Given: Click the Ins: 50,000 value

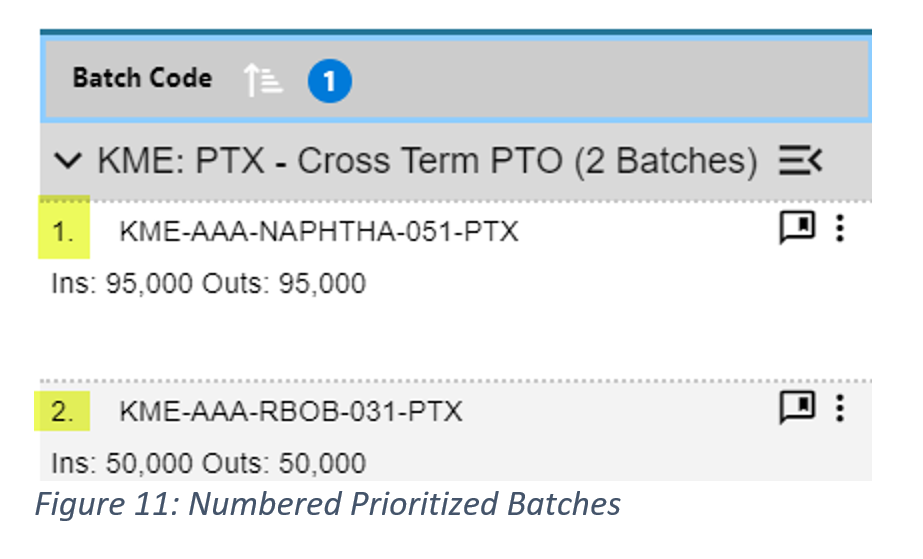Looking at the screenshot, I should (x=123, y=464).
